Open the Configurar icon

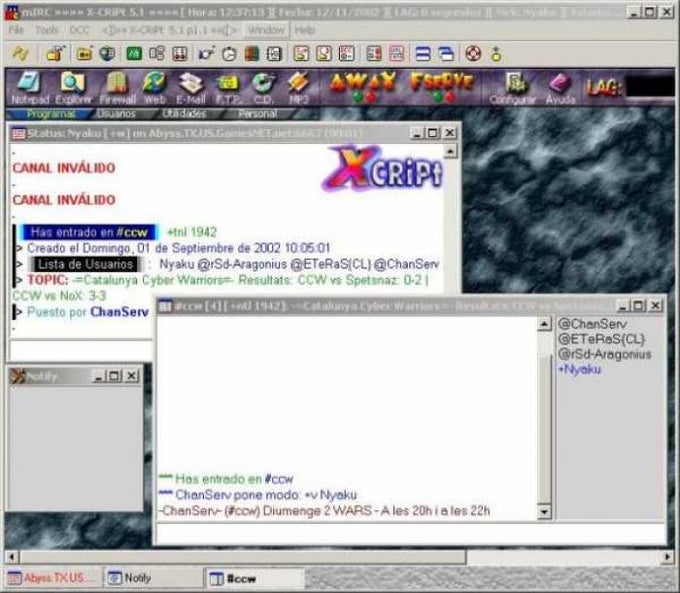(x=513, y=88)
